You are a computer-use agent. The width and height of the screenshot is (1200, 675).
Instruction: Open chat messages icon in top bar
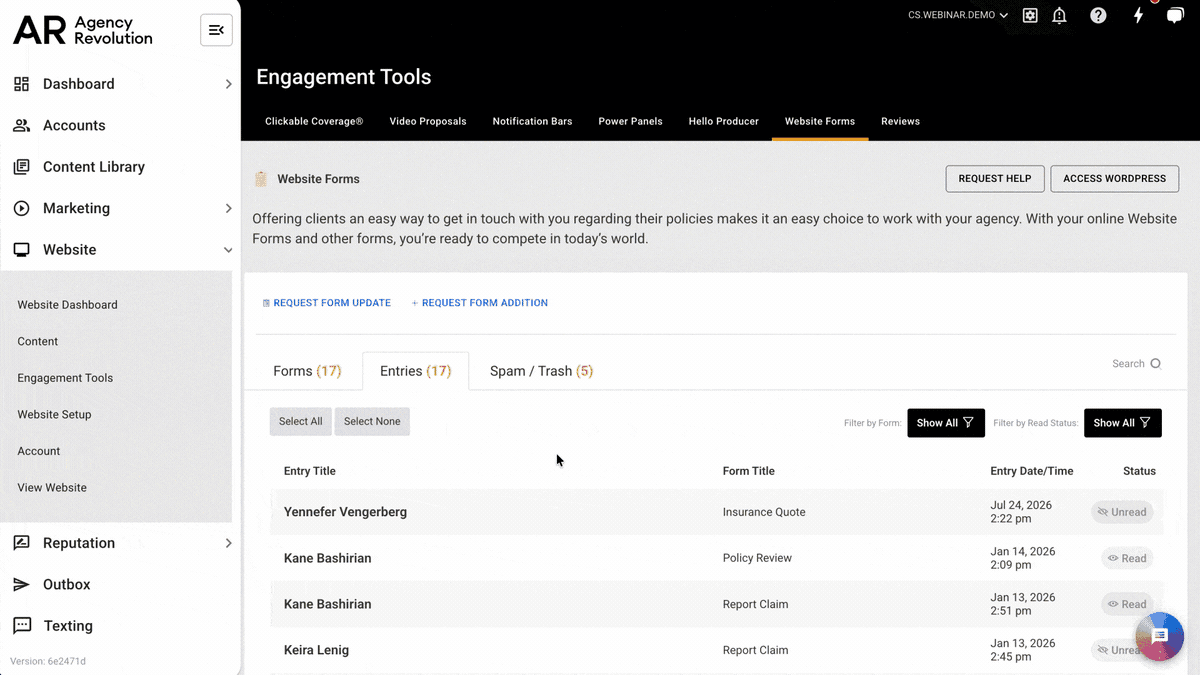[x=1175, y=15]
